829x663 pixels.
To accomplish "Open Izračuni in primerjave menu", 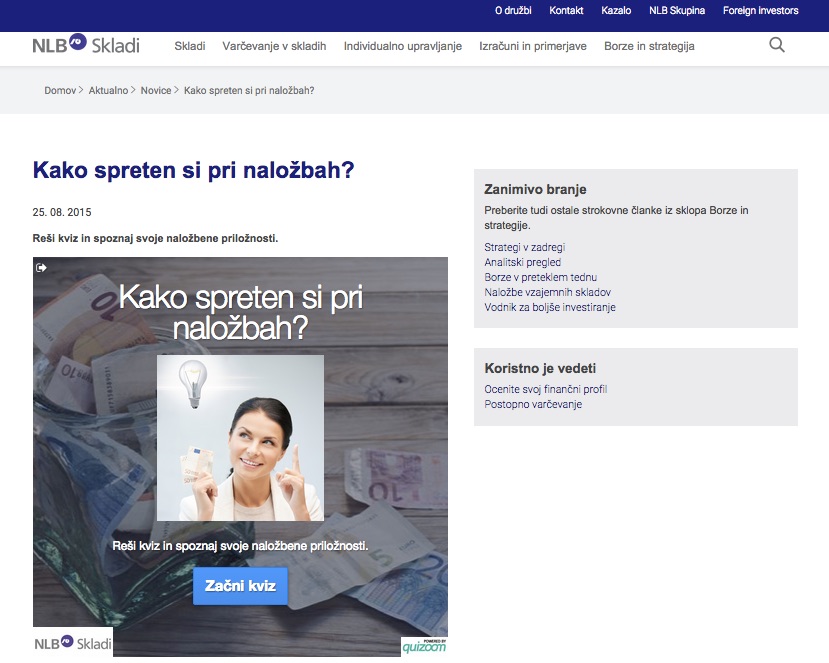I will click(x=533, y=46).
